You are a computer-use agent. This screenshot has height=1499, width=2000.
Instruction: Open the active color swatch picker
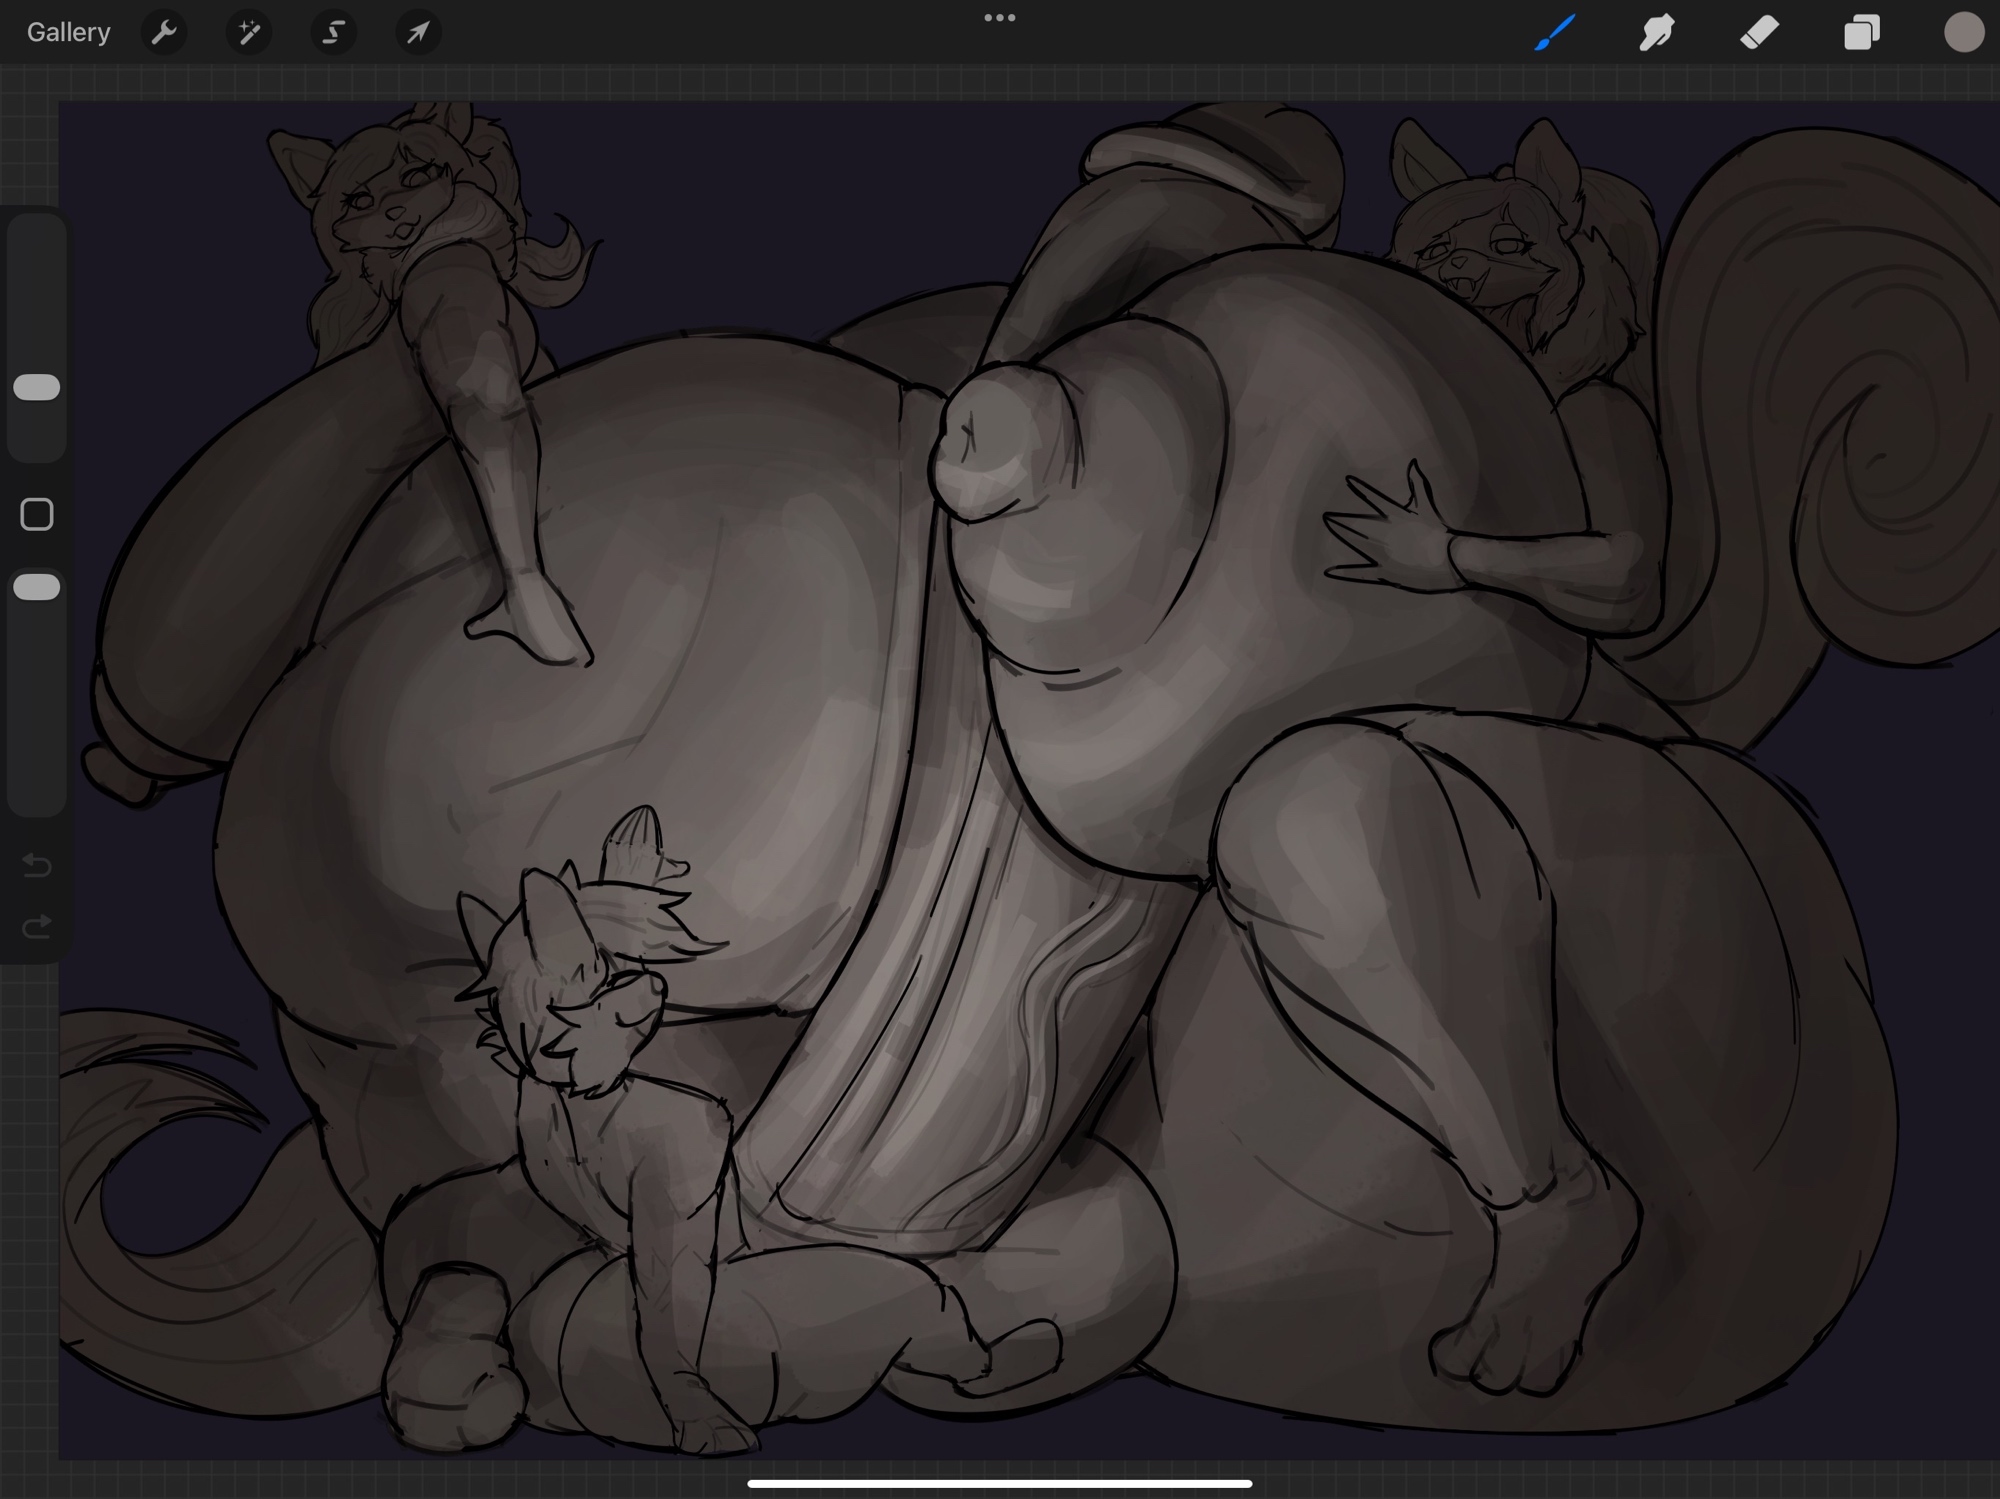click(x=1963, y=33)
